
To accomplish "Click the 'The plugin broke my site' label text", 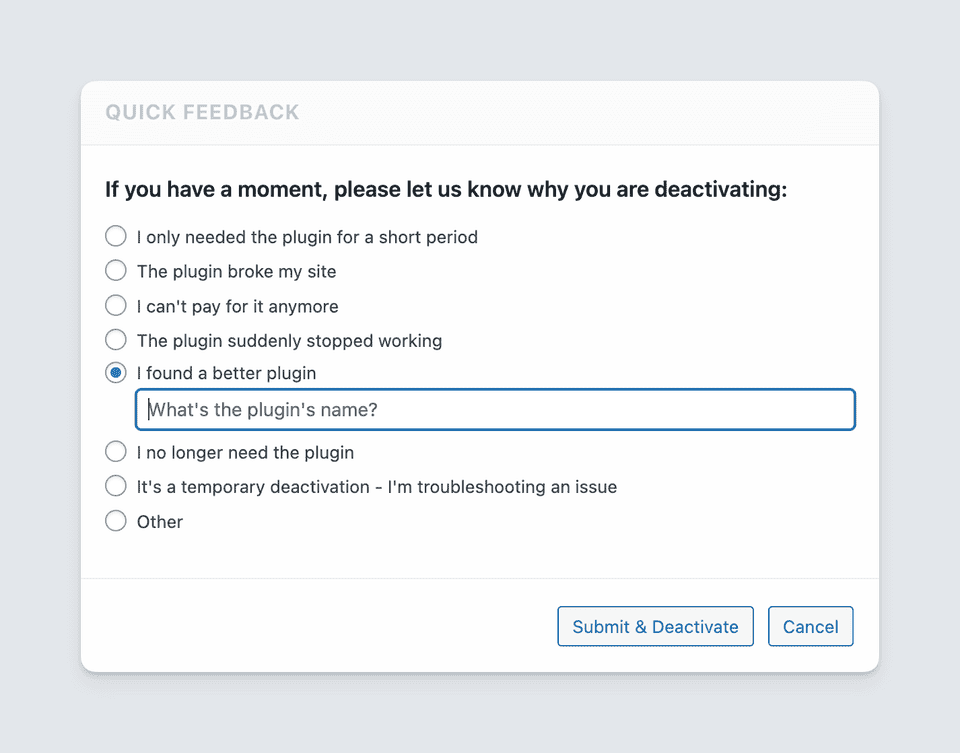I will tap(236, 272).
